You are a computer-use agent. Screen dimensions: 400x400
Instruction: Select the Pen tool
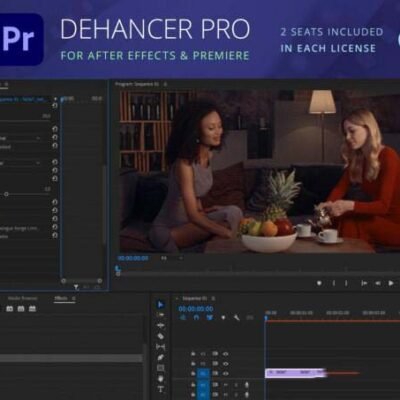tap(160, 358)
